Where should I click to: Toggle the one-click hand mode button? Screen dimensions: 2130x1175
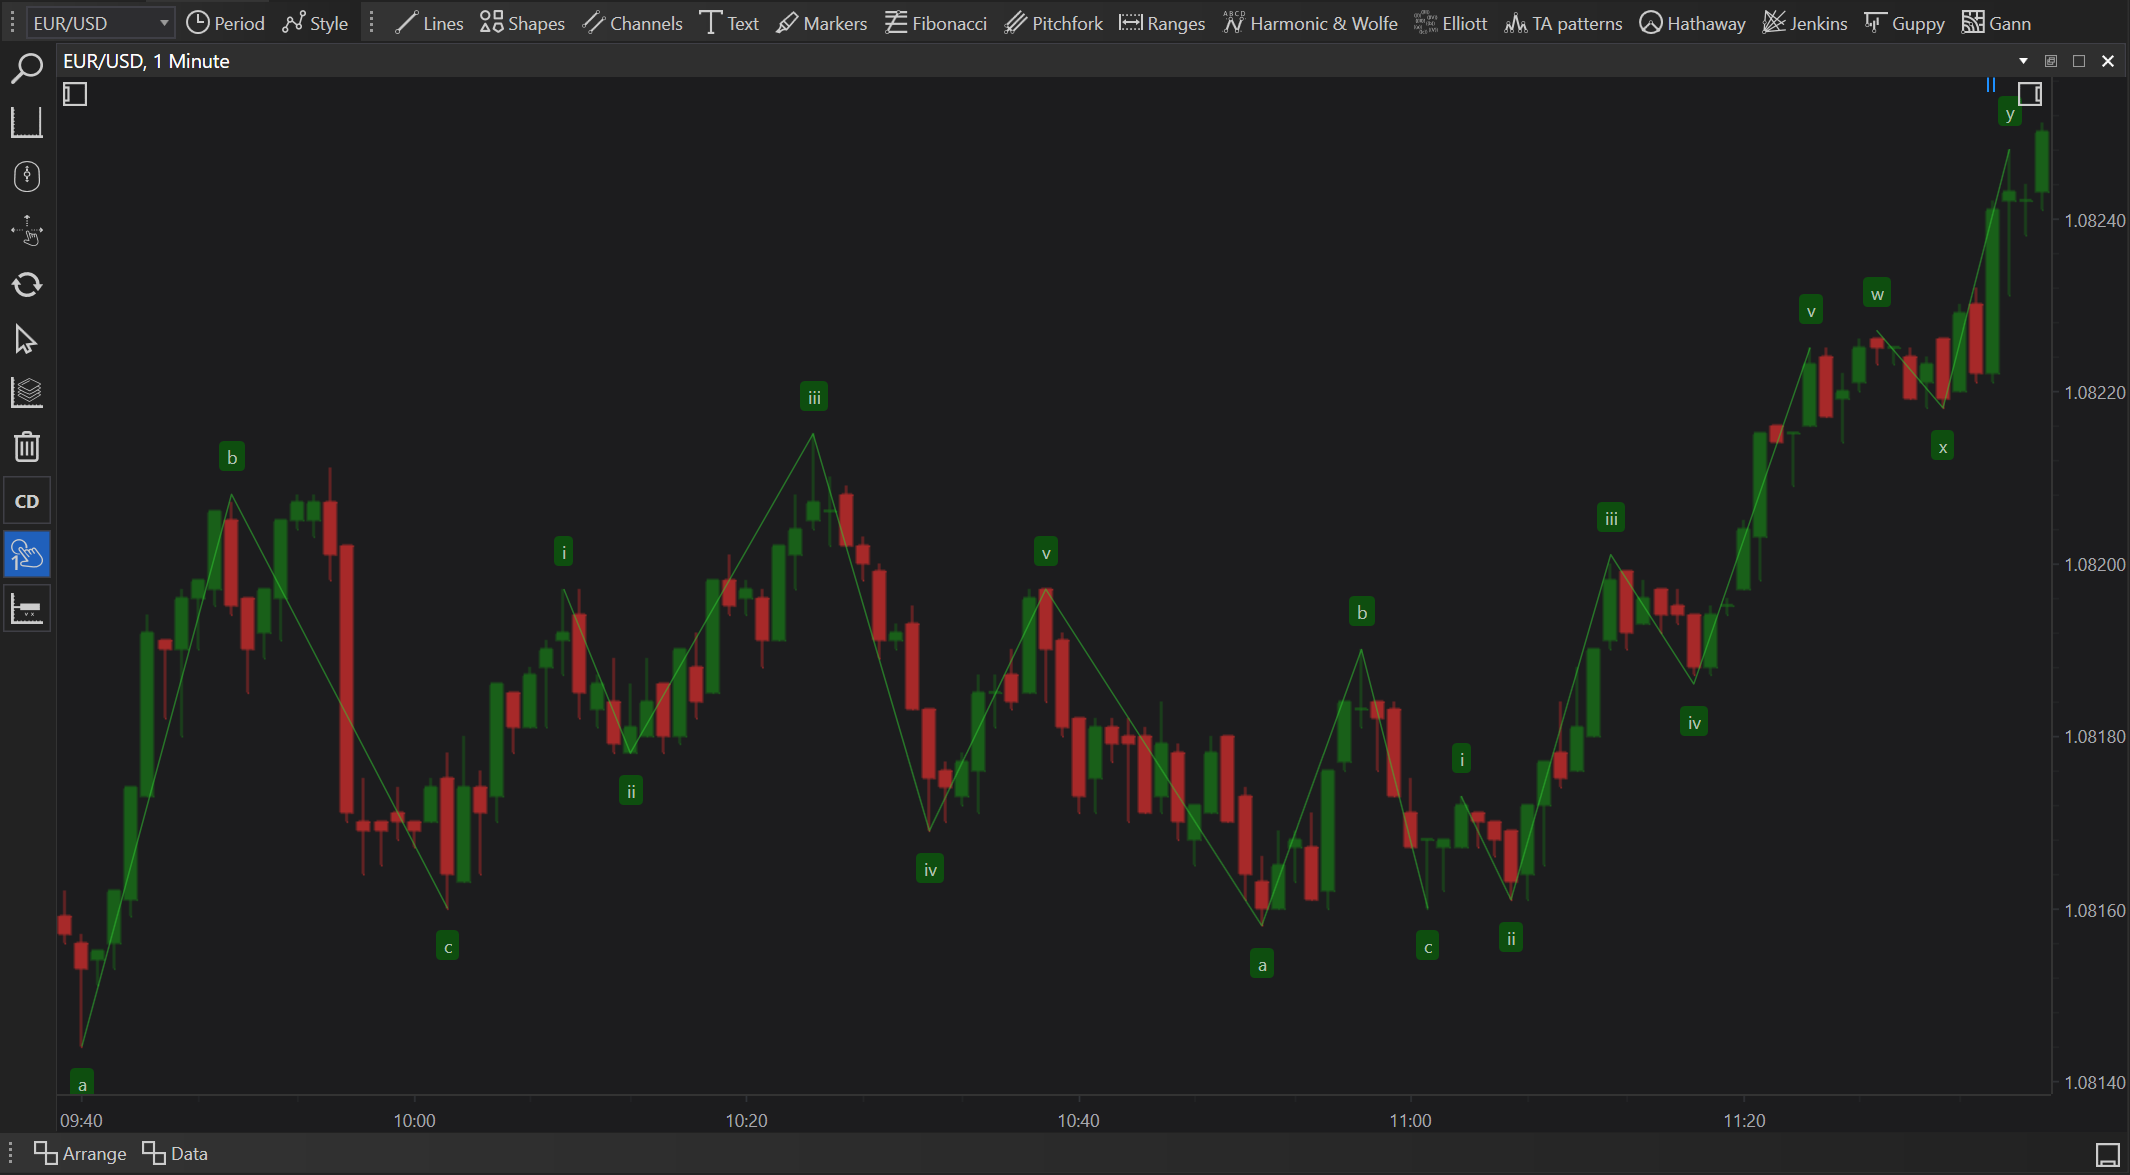[27, 554]
